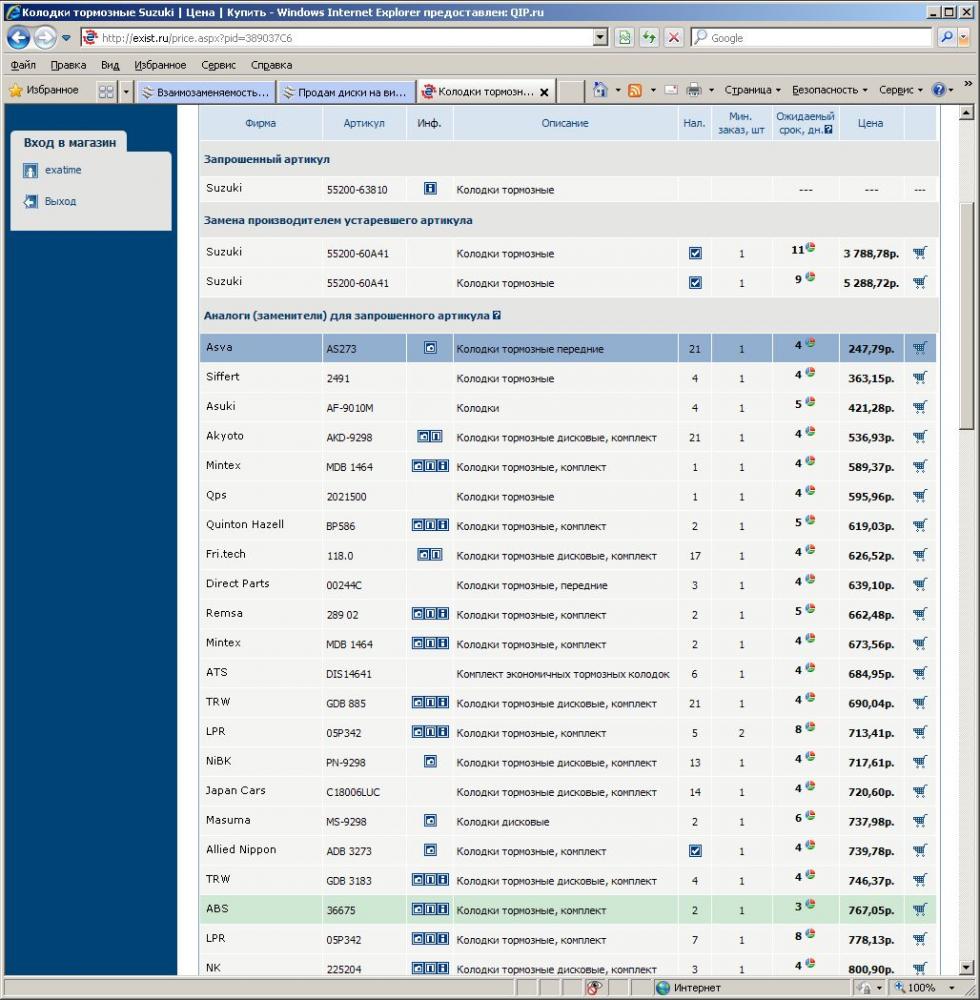Open info icon for Suzuki 55200-63810
The width and height of the screenshot is (980, 1000).
coord(430,188)
